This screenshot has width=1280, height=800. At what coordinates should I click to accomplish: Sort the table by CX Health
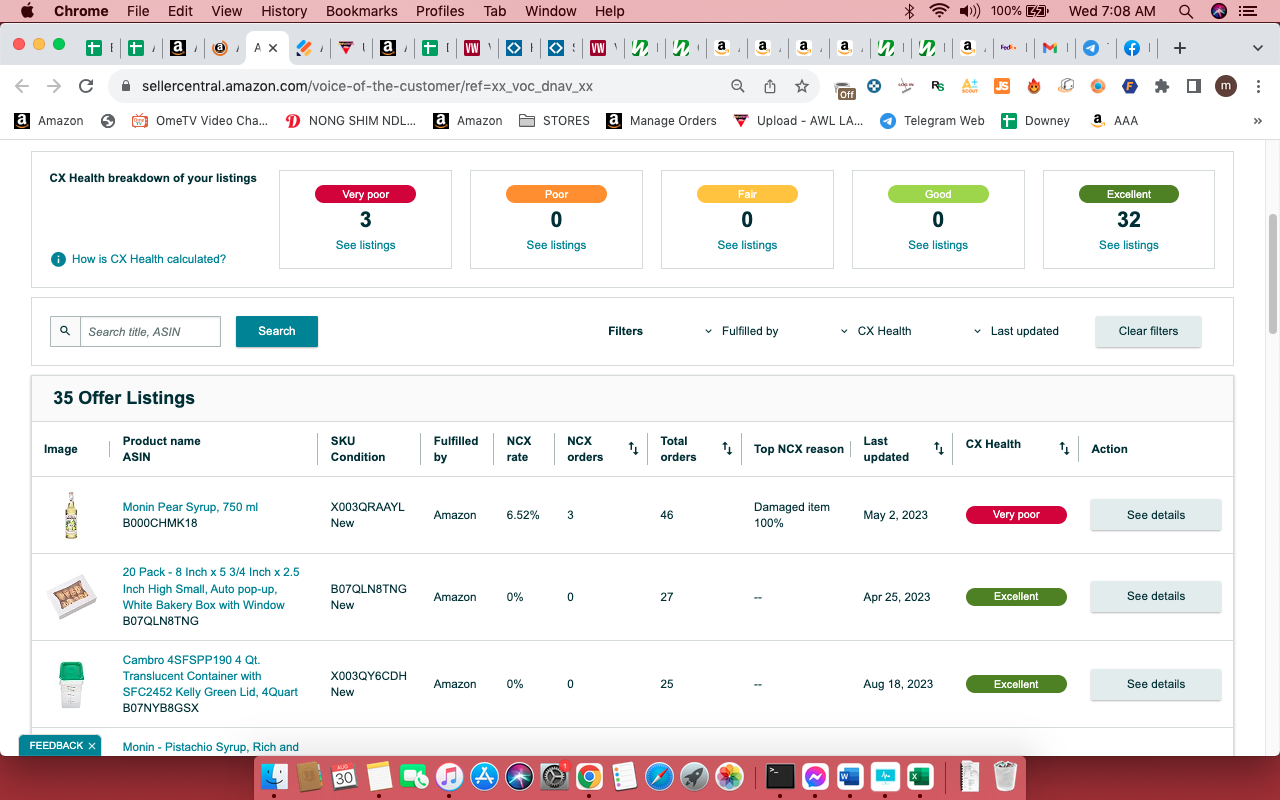pyautogui.click(x=1064, y=449)
